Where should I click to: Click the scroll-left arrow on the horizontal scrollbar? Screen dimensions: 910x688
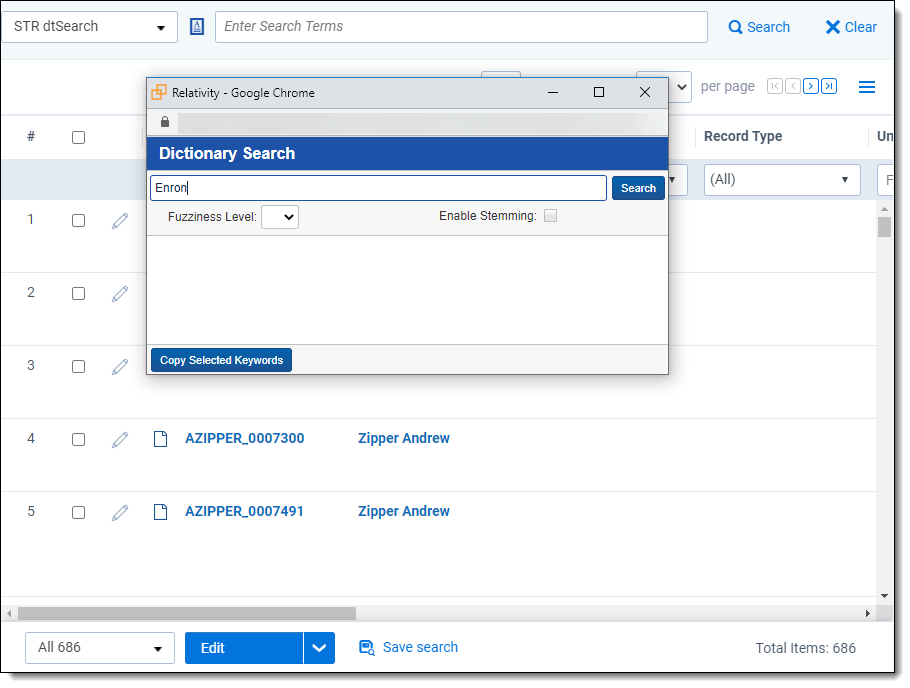9,614
